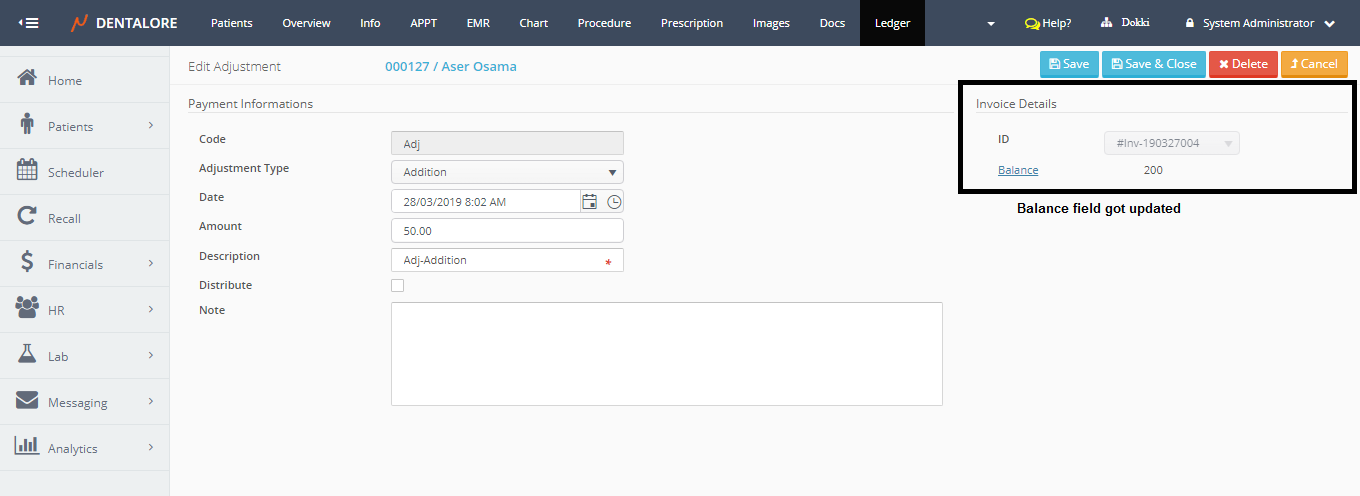Open the Scheduler calendar icon in sidebar
Image resolution: width=1360 pixels, height=496 pixels.
[x=28, y=171]
